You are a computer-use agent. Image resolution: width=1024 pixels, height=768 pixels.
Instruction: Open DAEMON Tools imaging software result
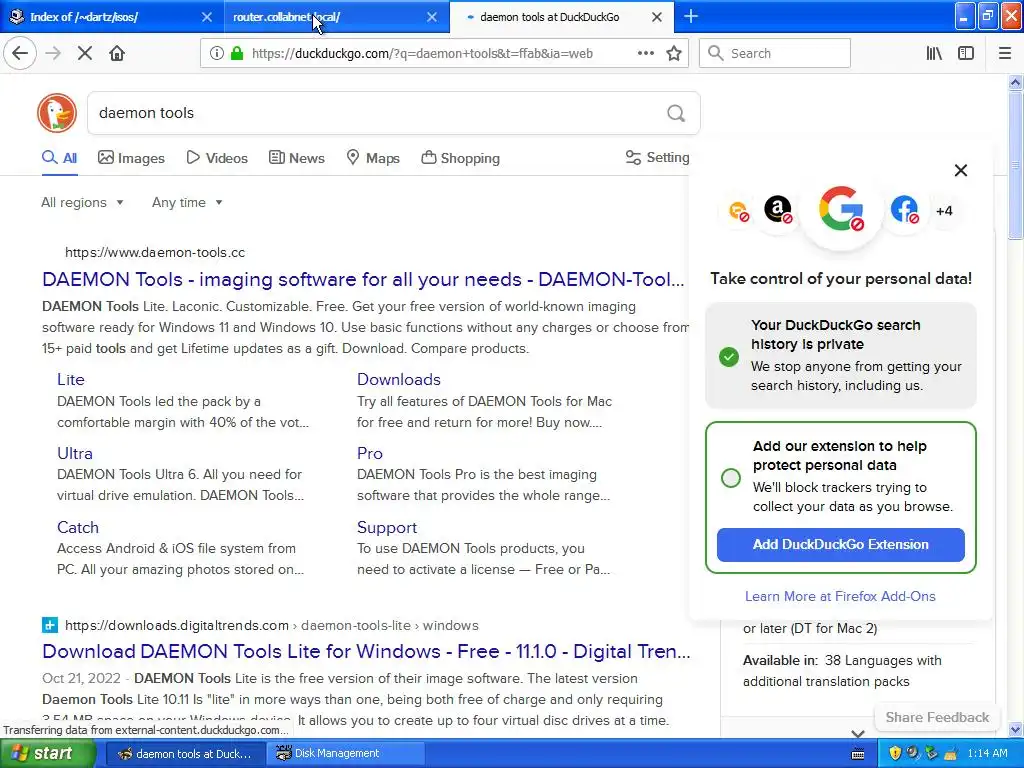tap(363, 280)
